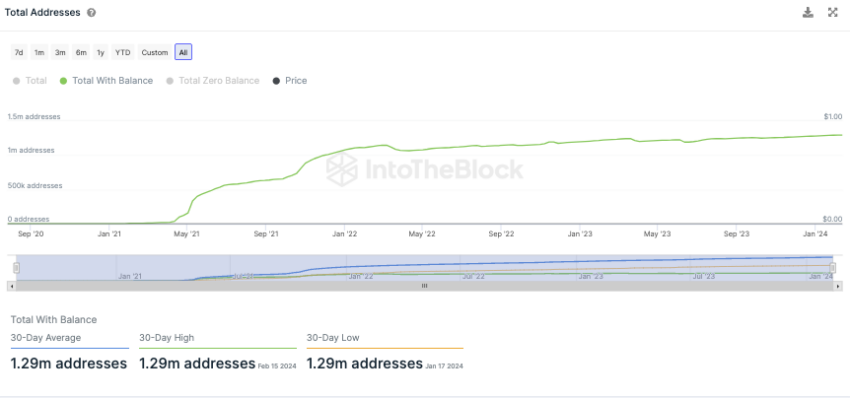Toggle the Price series legend
Screen dimensions: 850x398
pyautogui.click(x=289, y=81)
